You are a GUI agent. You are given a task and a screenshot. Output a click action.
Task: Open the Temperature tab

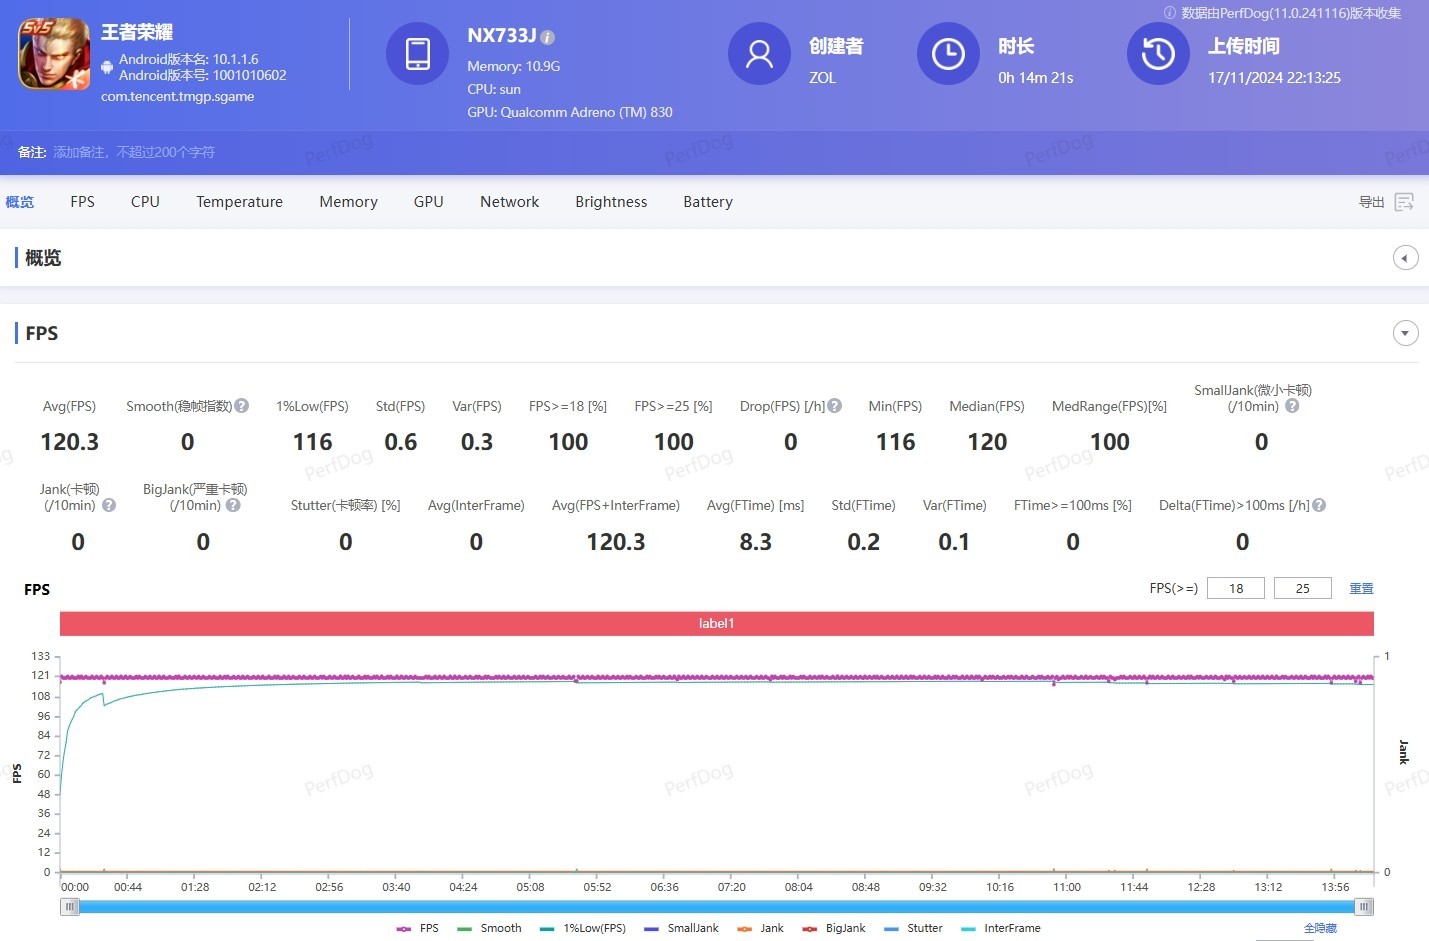click(240, 202)
